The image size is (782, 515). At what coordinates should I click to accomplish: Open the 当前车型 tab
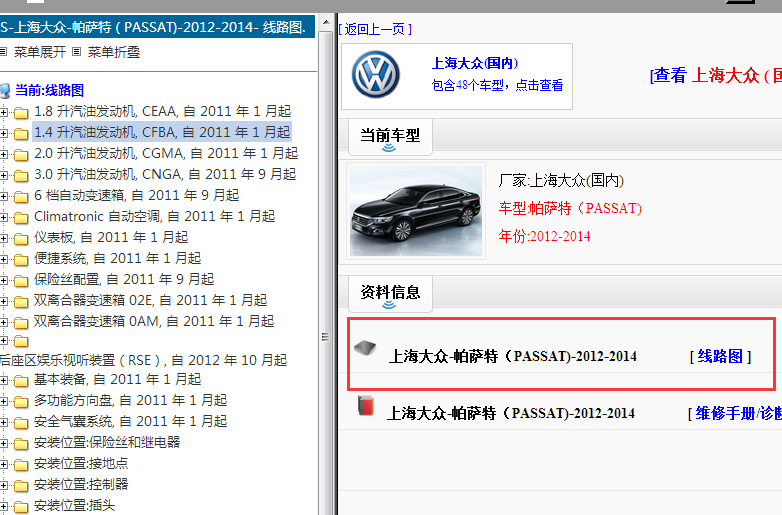pos(390,137)
